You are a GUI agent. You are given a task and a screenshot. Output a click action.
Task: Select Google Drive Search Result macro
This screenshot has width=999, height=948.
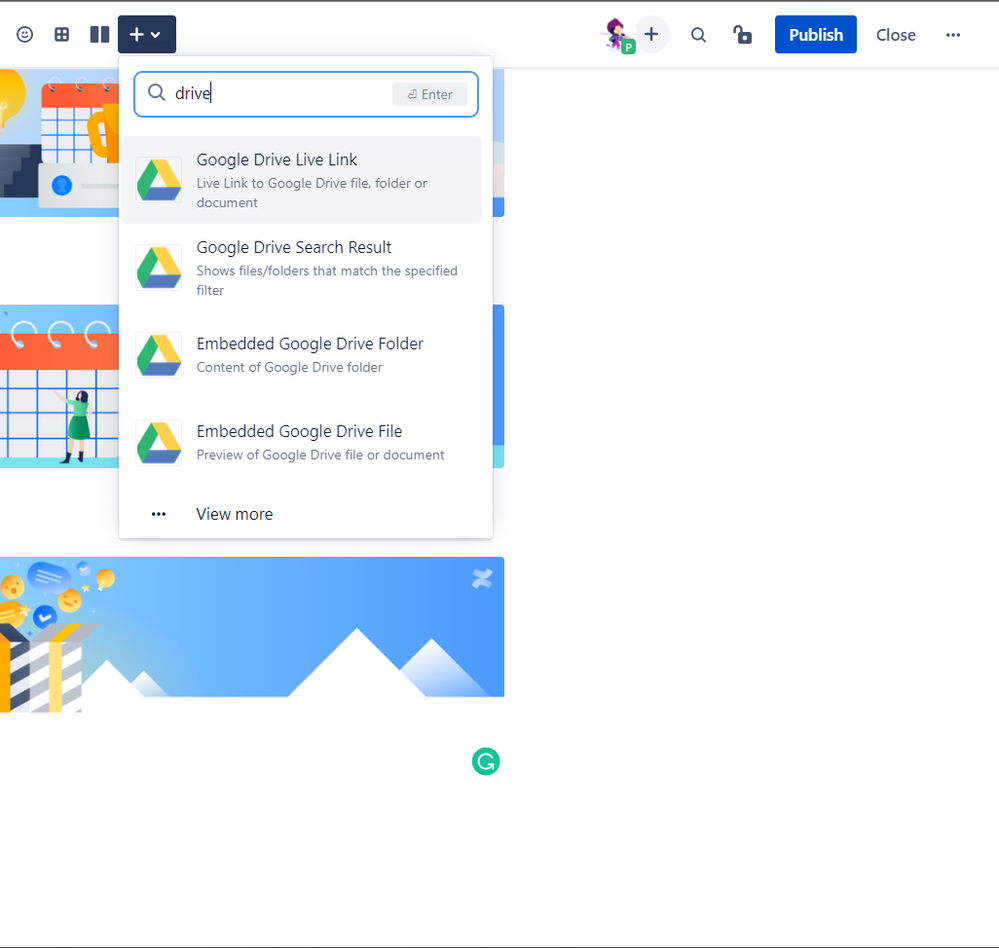click(x=302, y=268)
